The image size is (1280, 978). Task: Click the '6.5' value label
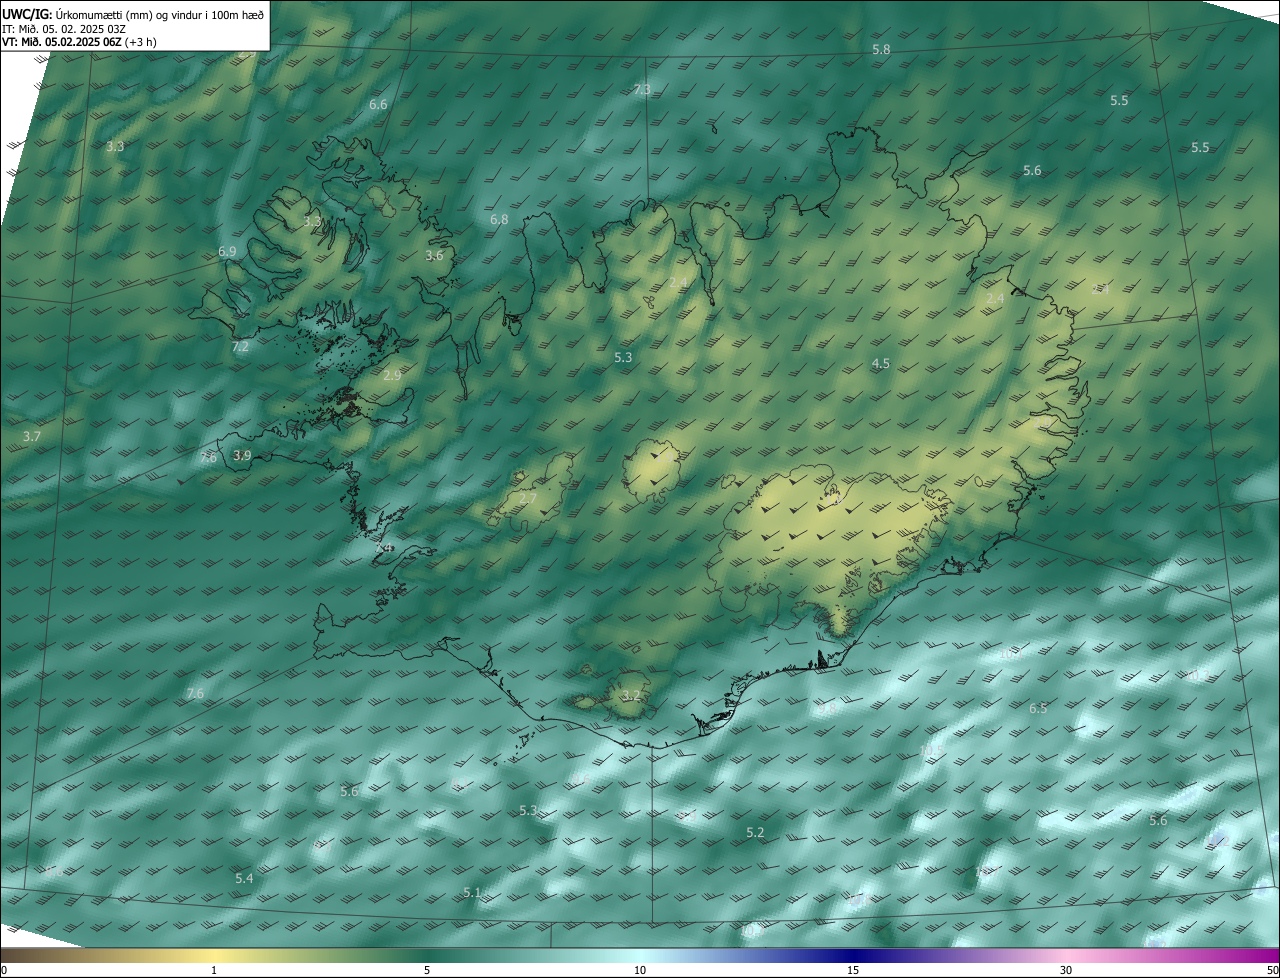point(1039,708)
